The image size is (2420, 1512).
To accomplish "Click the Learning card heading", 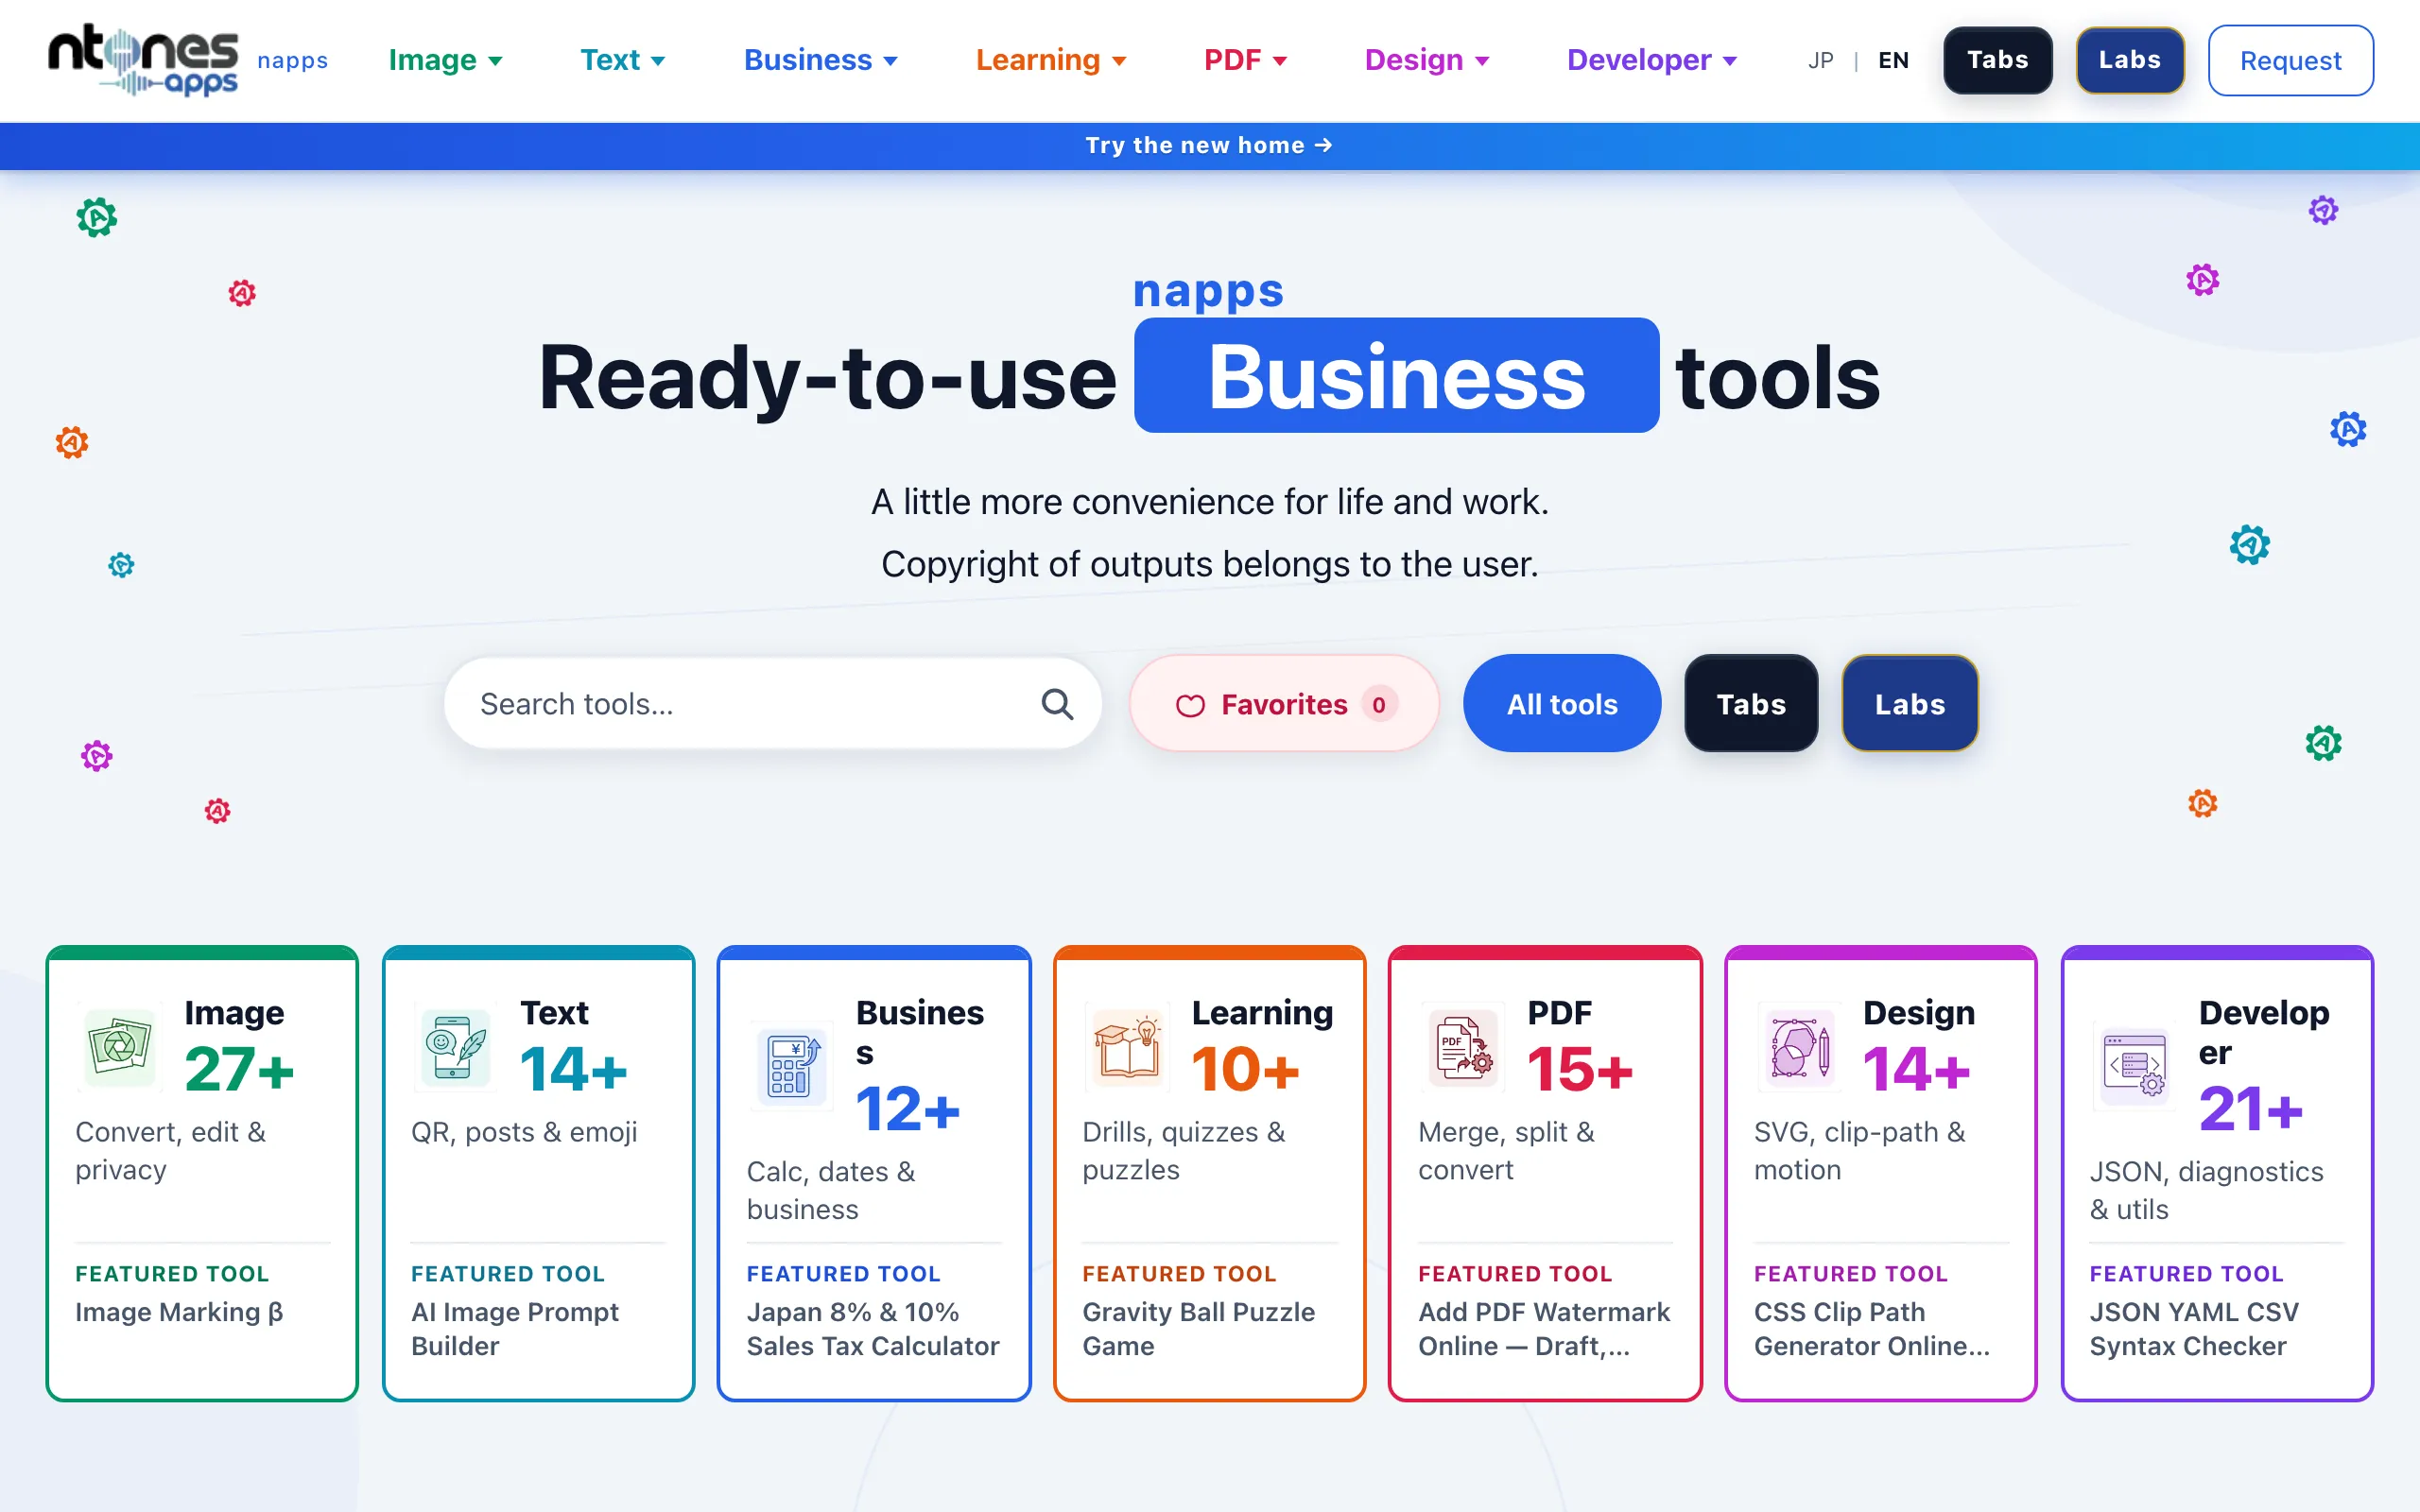I will (1262, 1013).
